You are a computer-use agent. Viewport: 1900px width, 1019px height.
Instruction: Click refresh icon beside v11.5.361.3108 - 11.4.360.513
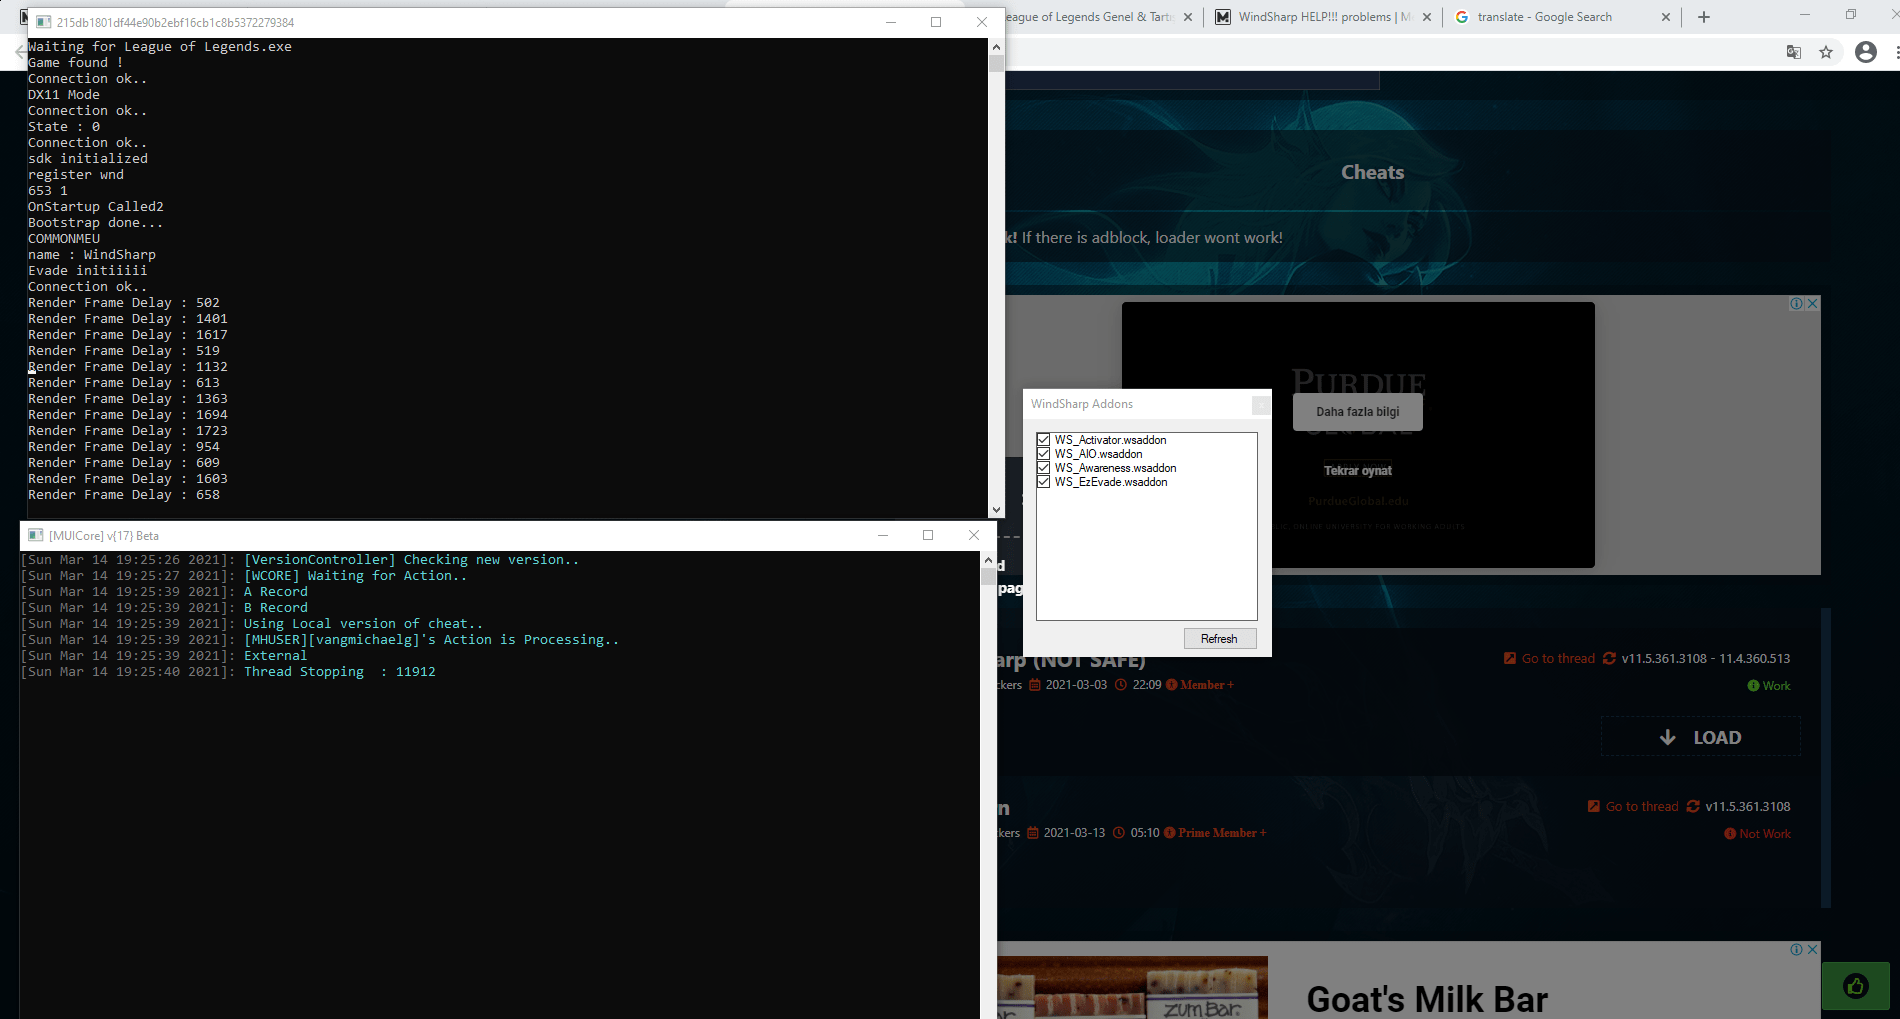(x=1609, y=658)
